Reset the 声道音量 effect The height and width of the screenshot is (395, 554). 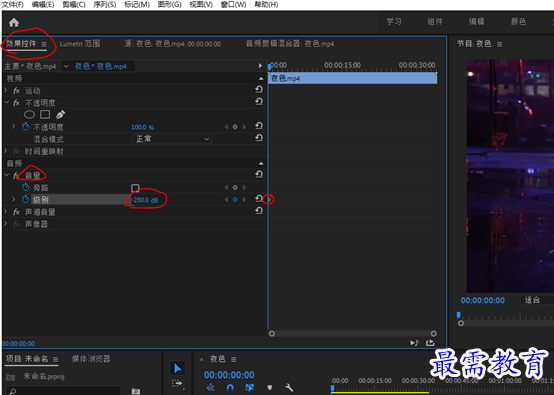click(x=259, y=211)
